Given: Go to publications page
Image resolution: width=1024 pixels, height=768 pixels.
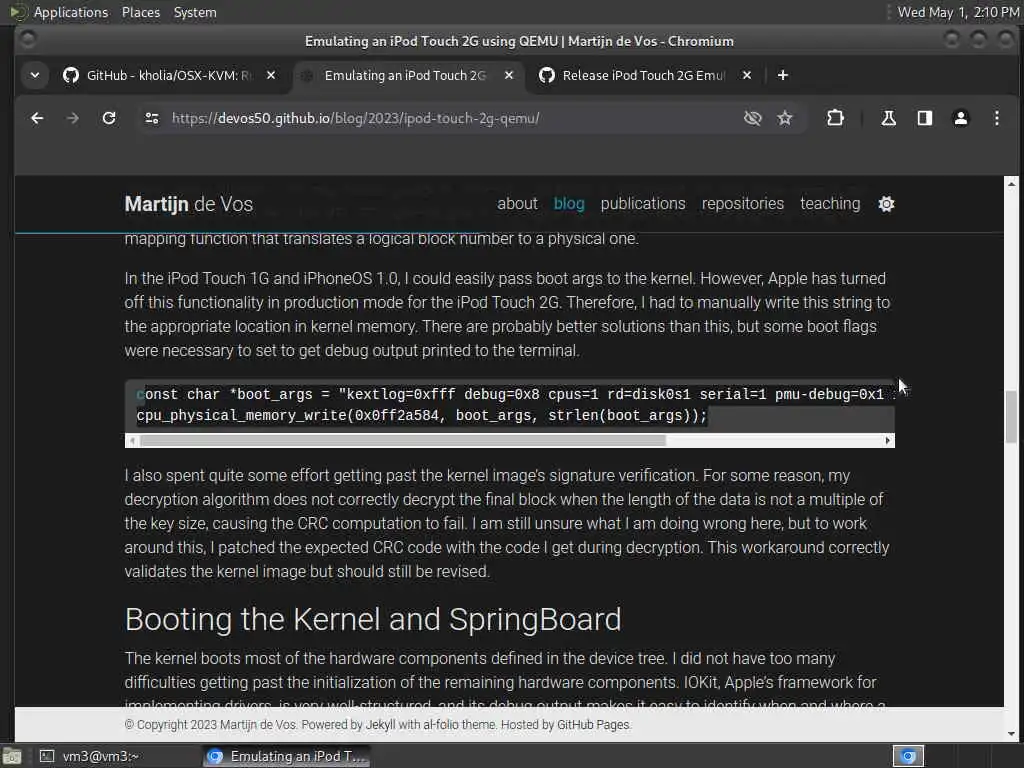Looking at the screenshot, I should pyautogui.click(x=643, y=204).
